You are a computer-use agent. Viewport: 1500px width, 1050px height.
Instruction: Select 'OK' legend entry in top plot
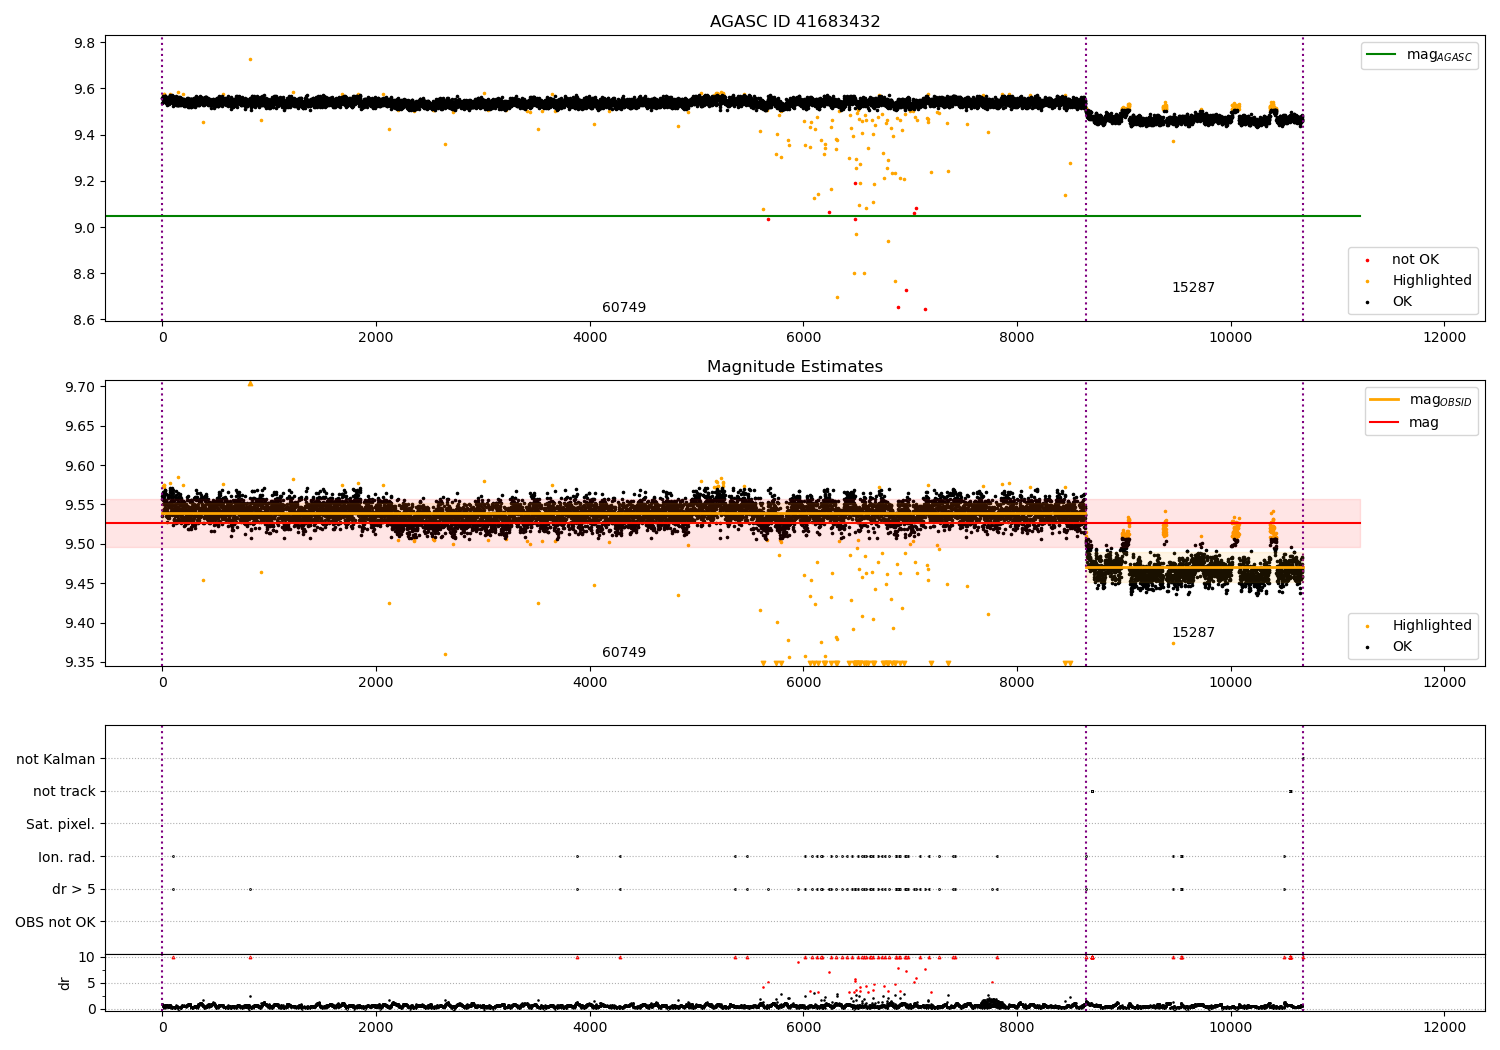[1402, 302]
